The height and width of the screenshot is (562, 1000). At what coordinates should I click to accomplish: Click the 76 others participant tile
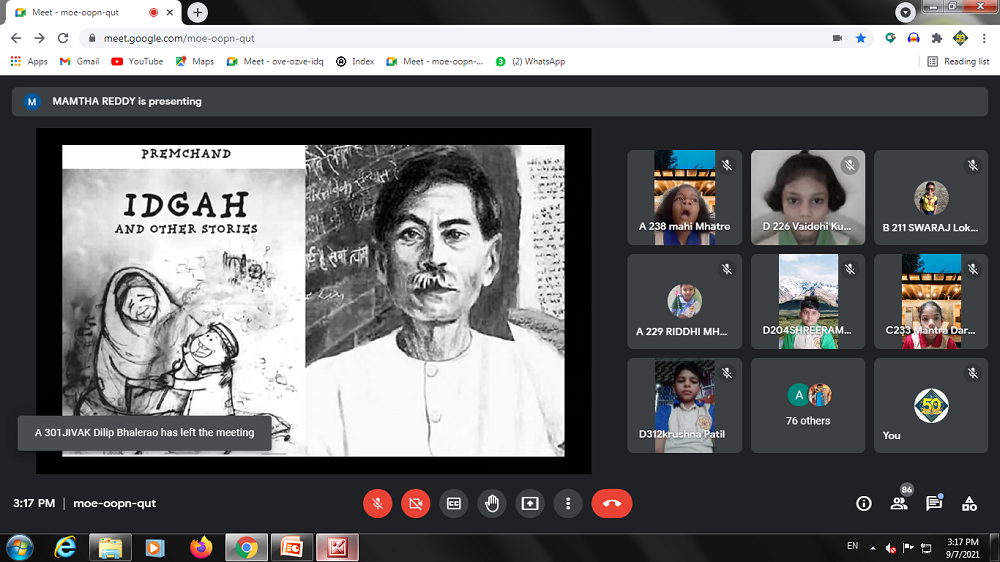808,405
